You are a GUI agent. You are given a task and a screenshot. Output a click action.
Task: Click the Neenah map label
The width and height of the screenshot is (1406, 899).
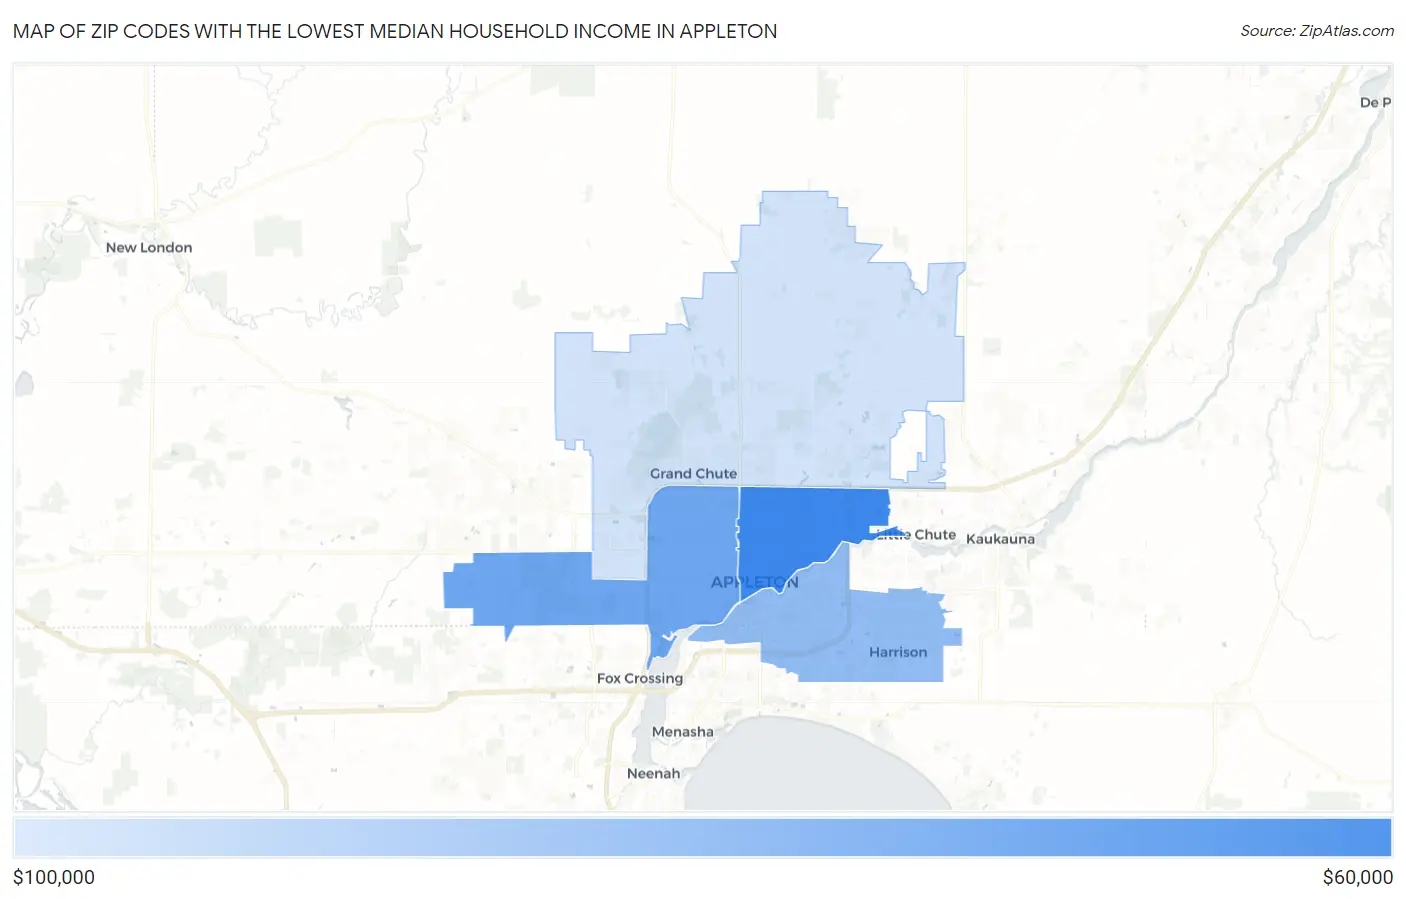click(653, 773)
